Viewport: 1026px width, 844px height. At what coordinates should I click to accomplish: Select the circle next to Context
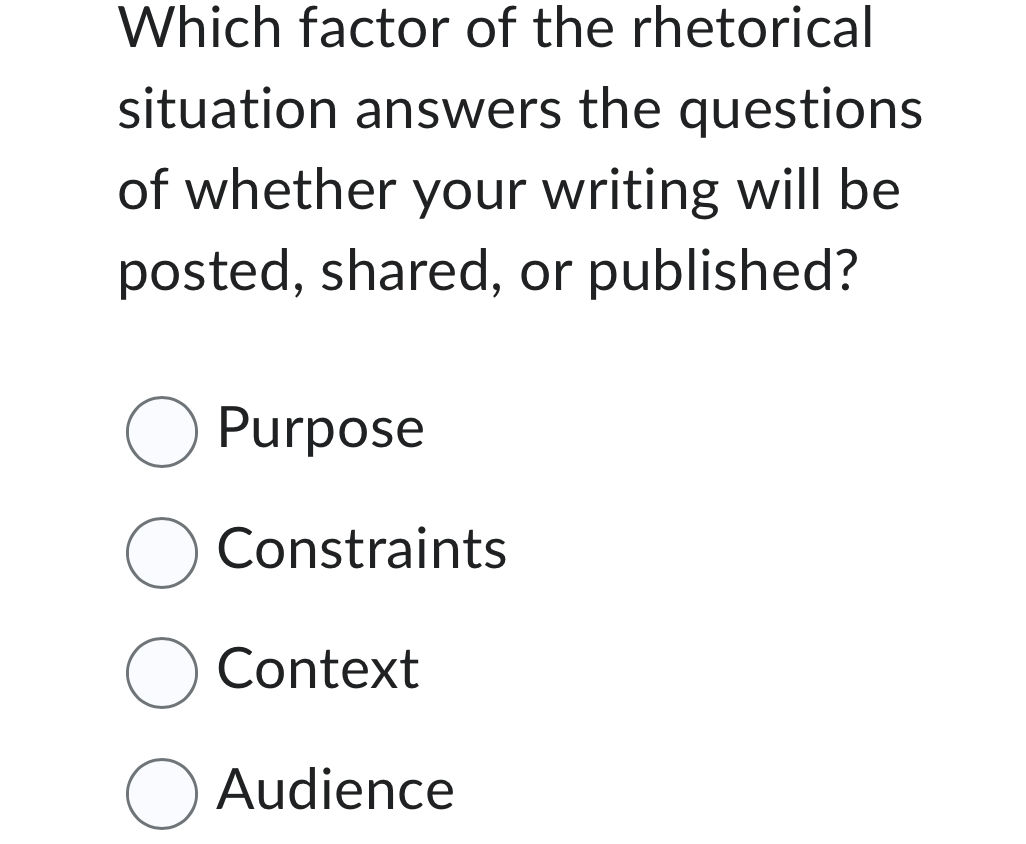coord(163,672)
